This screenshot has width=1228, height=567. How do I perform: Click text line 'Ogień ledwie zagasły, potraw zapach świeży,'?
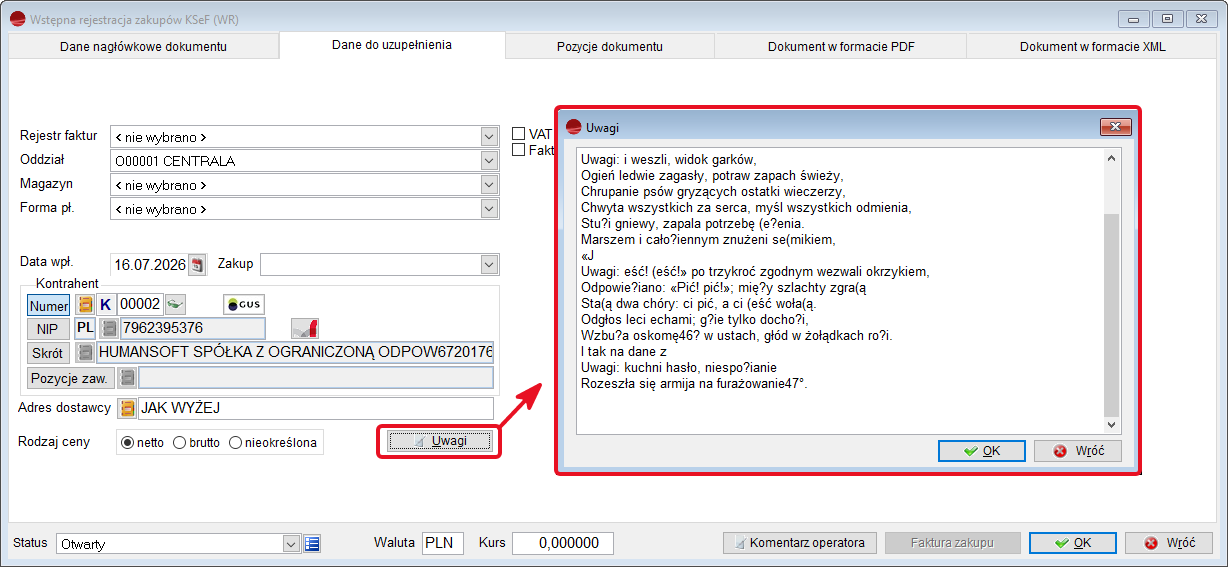(x=711, y=175)
